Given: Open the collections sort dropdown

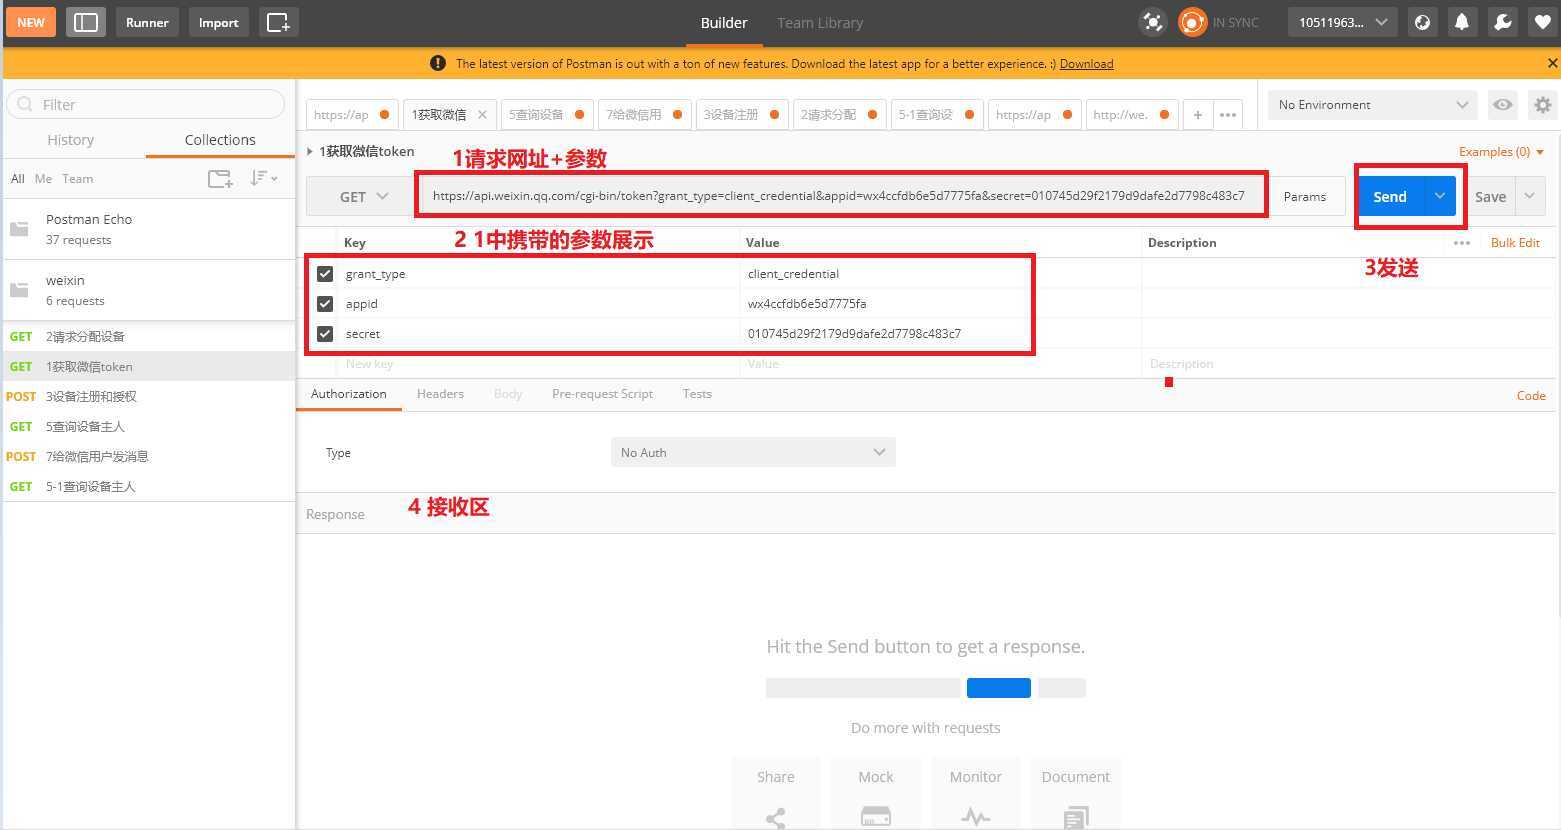Looking at the screenshot, I should [264, 178].
